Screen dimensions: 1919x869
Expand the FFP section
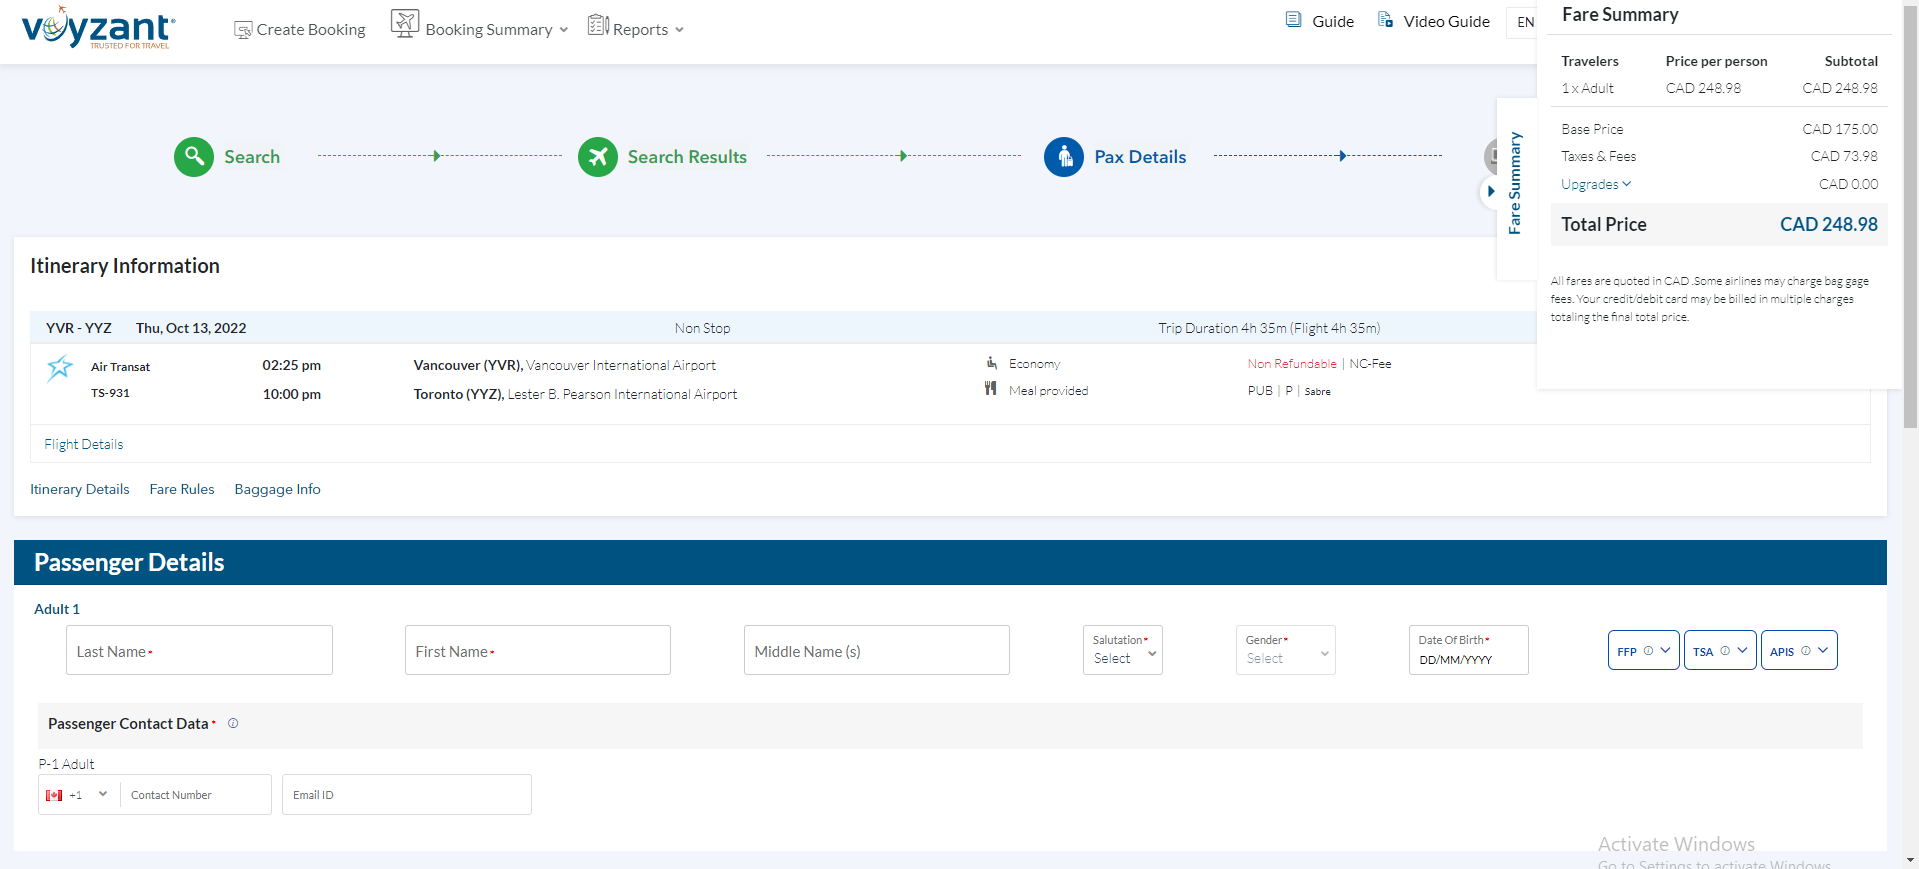point(1643,651)
